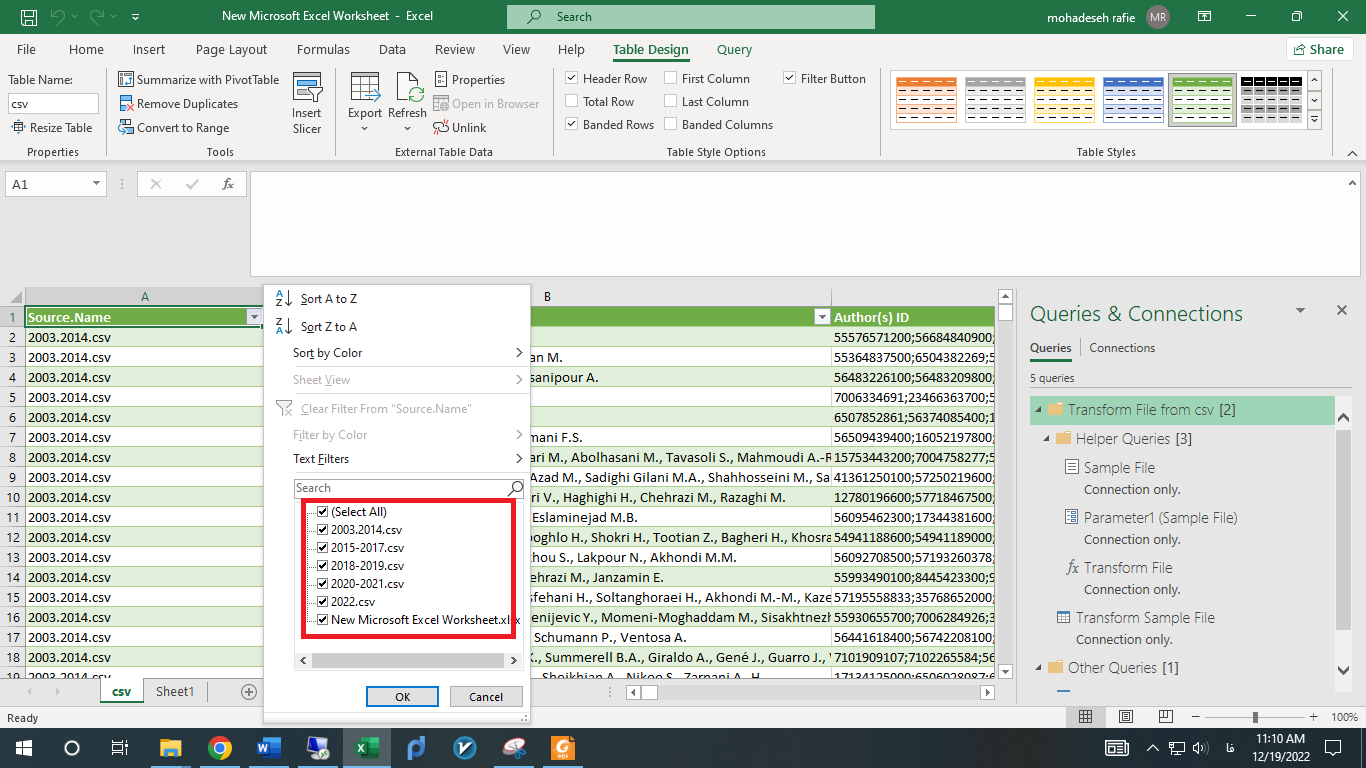Open the Name Box dropdown

click(x=97, y=184)
